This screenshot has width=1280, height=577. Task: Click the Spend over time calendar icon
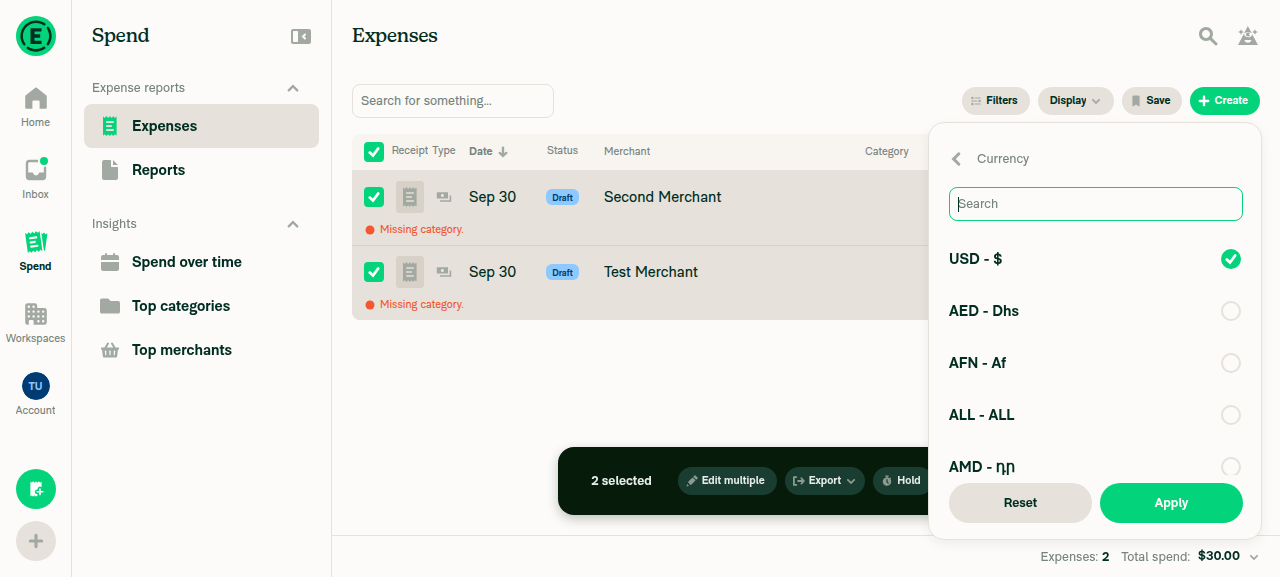coord(111,262)
